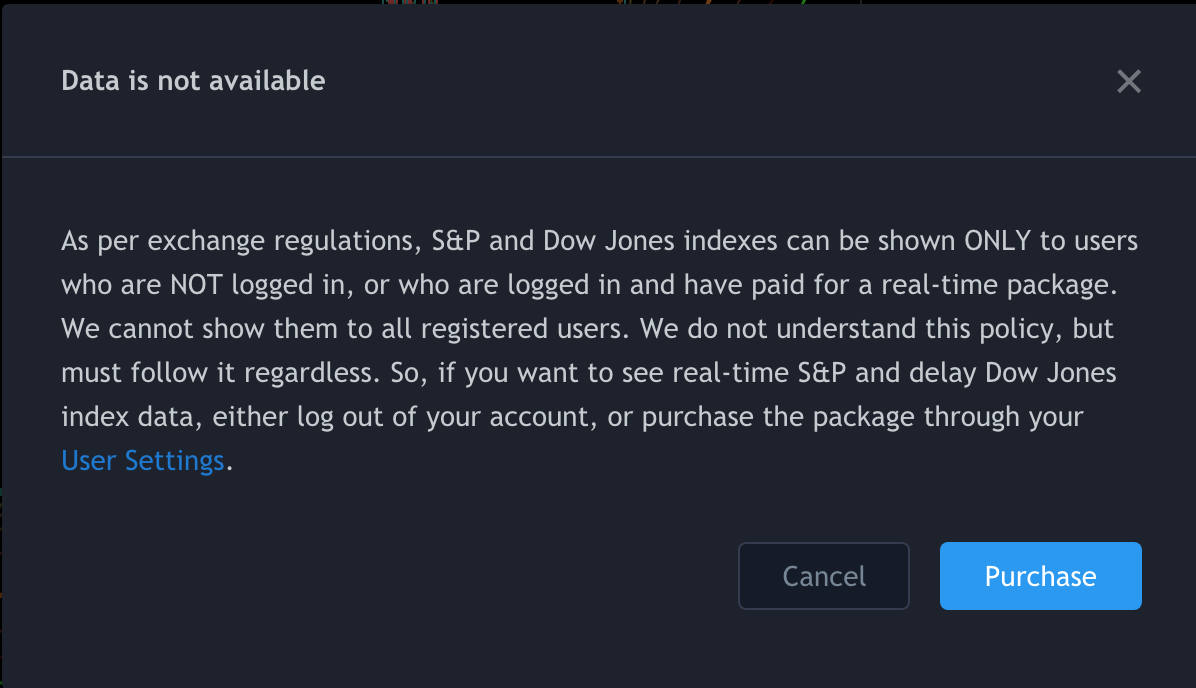Screen dimensions: 1196x688
Task: Click the blue Purchase button
Action: click(x=1040, y=576)
